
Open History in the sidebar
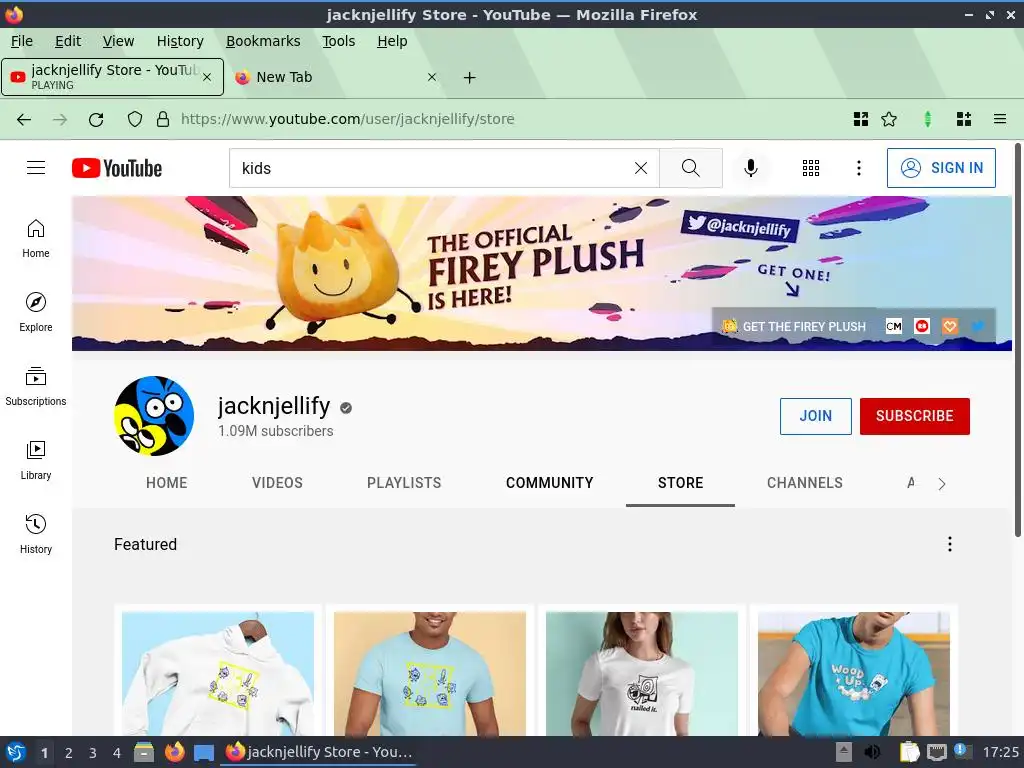36,534
